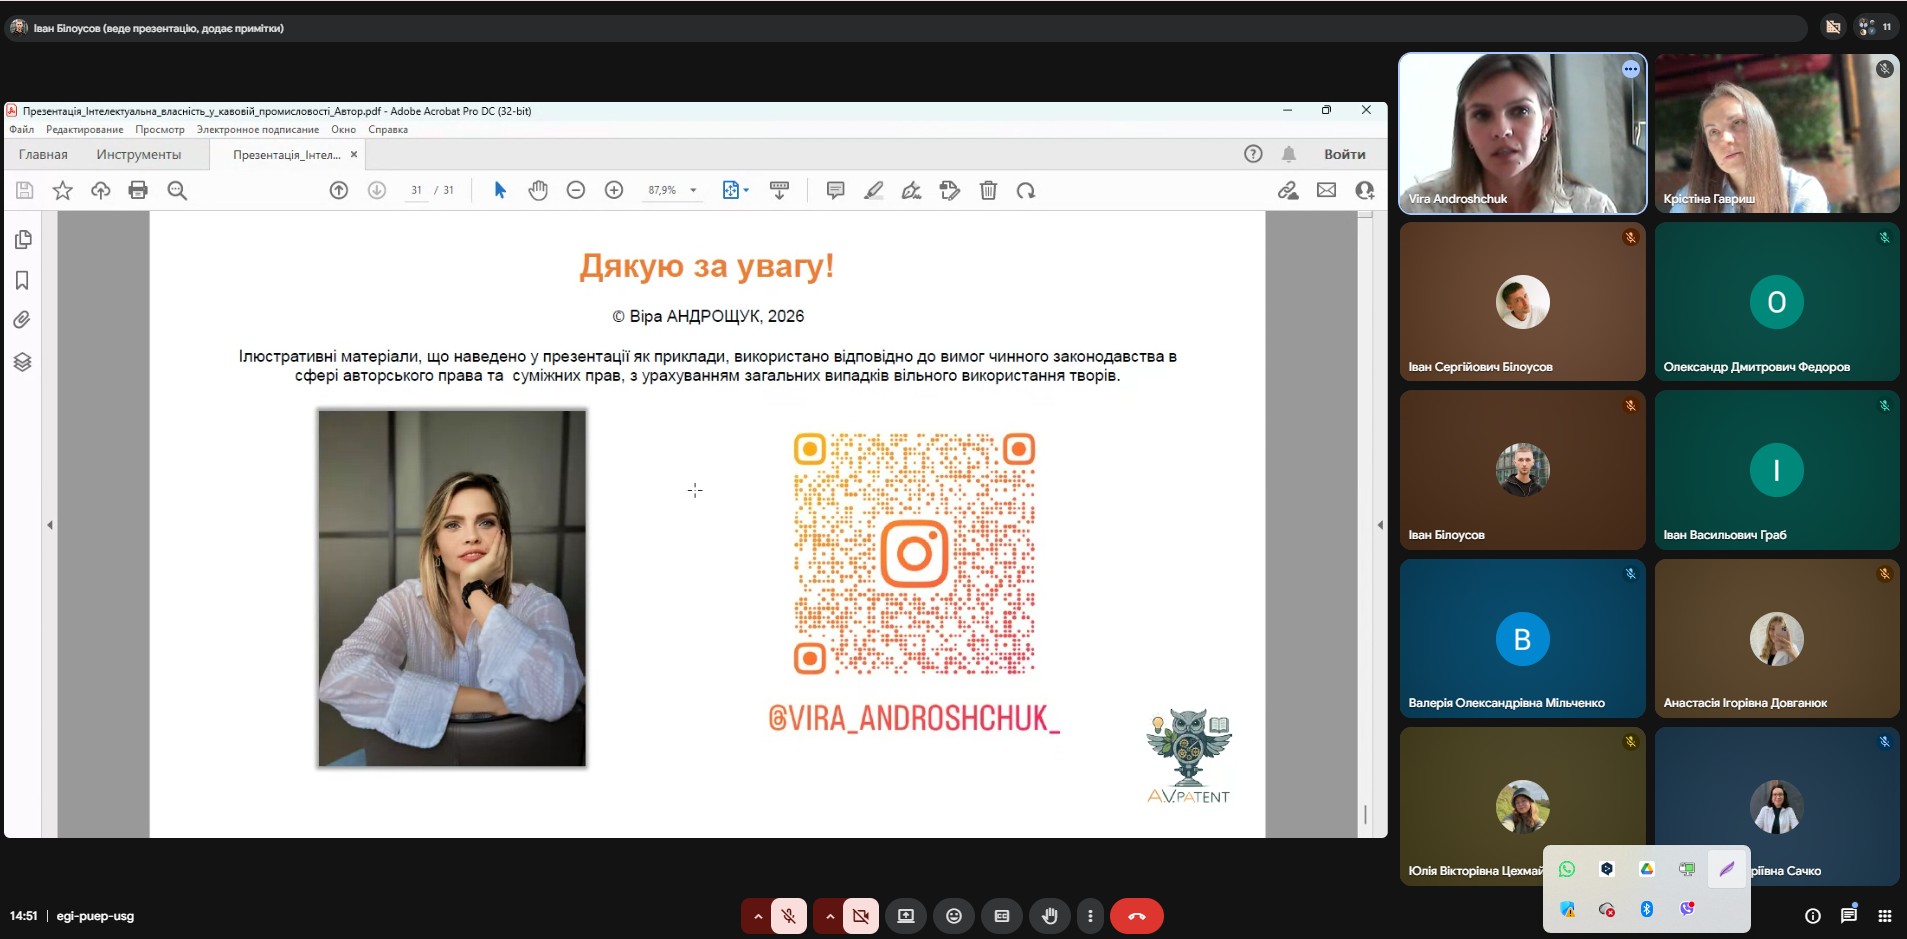Open more options three-dot meeting menu
Viewport: 1907px width, 939px height.
tap(1090, 916)
